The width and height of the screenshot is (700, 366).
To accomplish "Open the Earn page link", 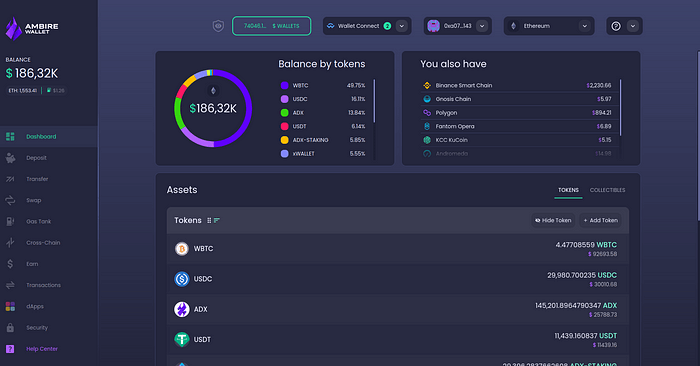I will [32, 264].
